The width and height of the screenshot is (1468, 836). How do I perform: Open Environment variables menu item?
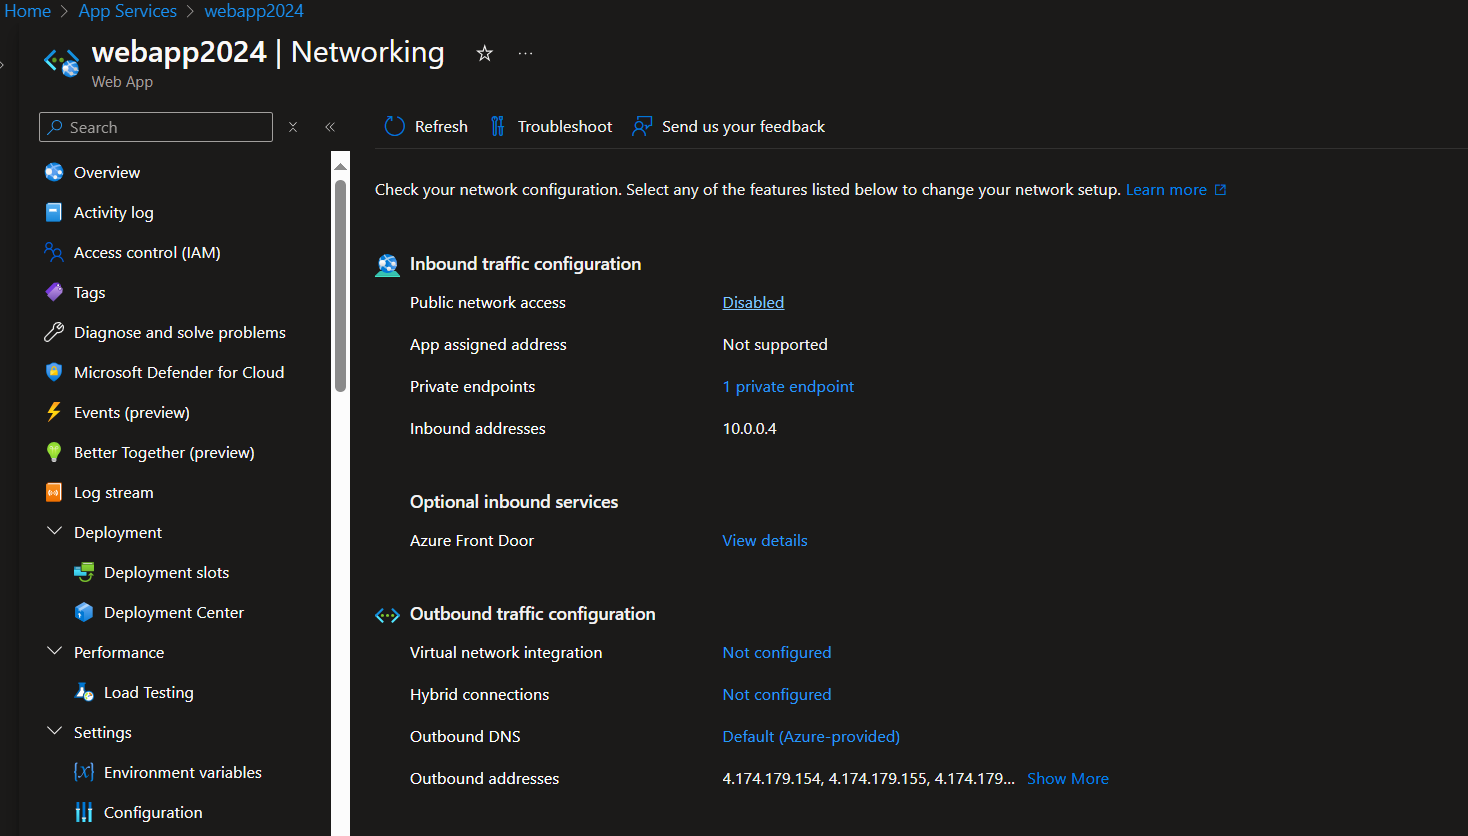click(183, 772)
